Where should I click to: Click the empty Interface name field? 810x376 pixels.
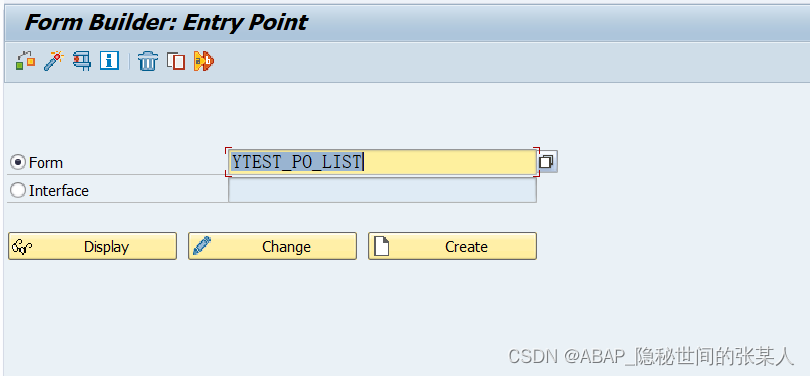[x=382, y=191]
